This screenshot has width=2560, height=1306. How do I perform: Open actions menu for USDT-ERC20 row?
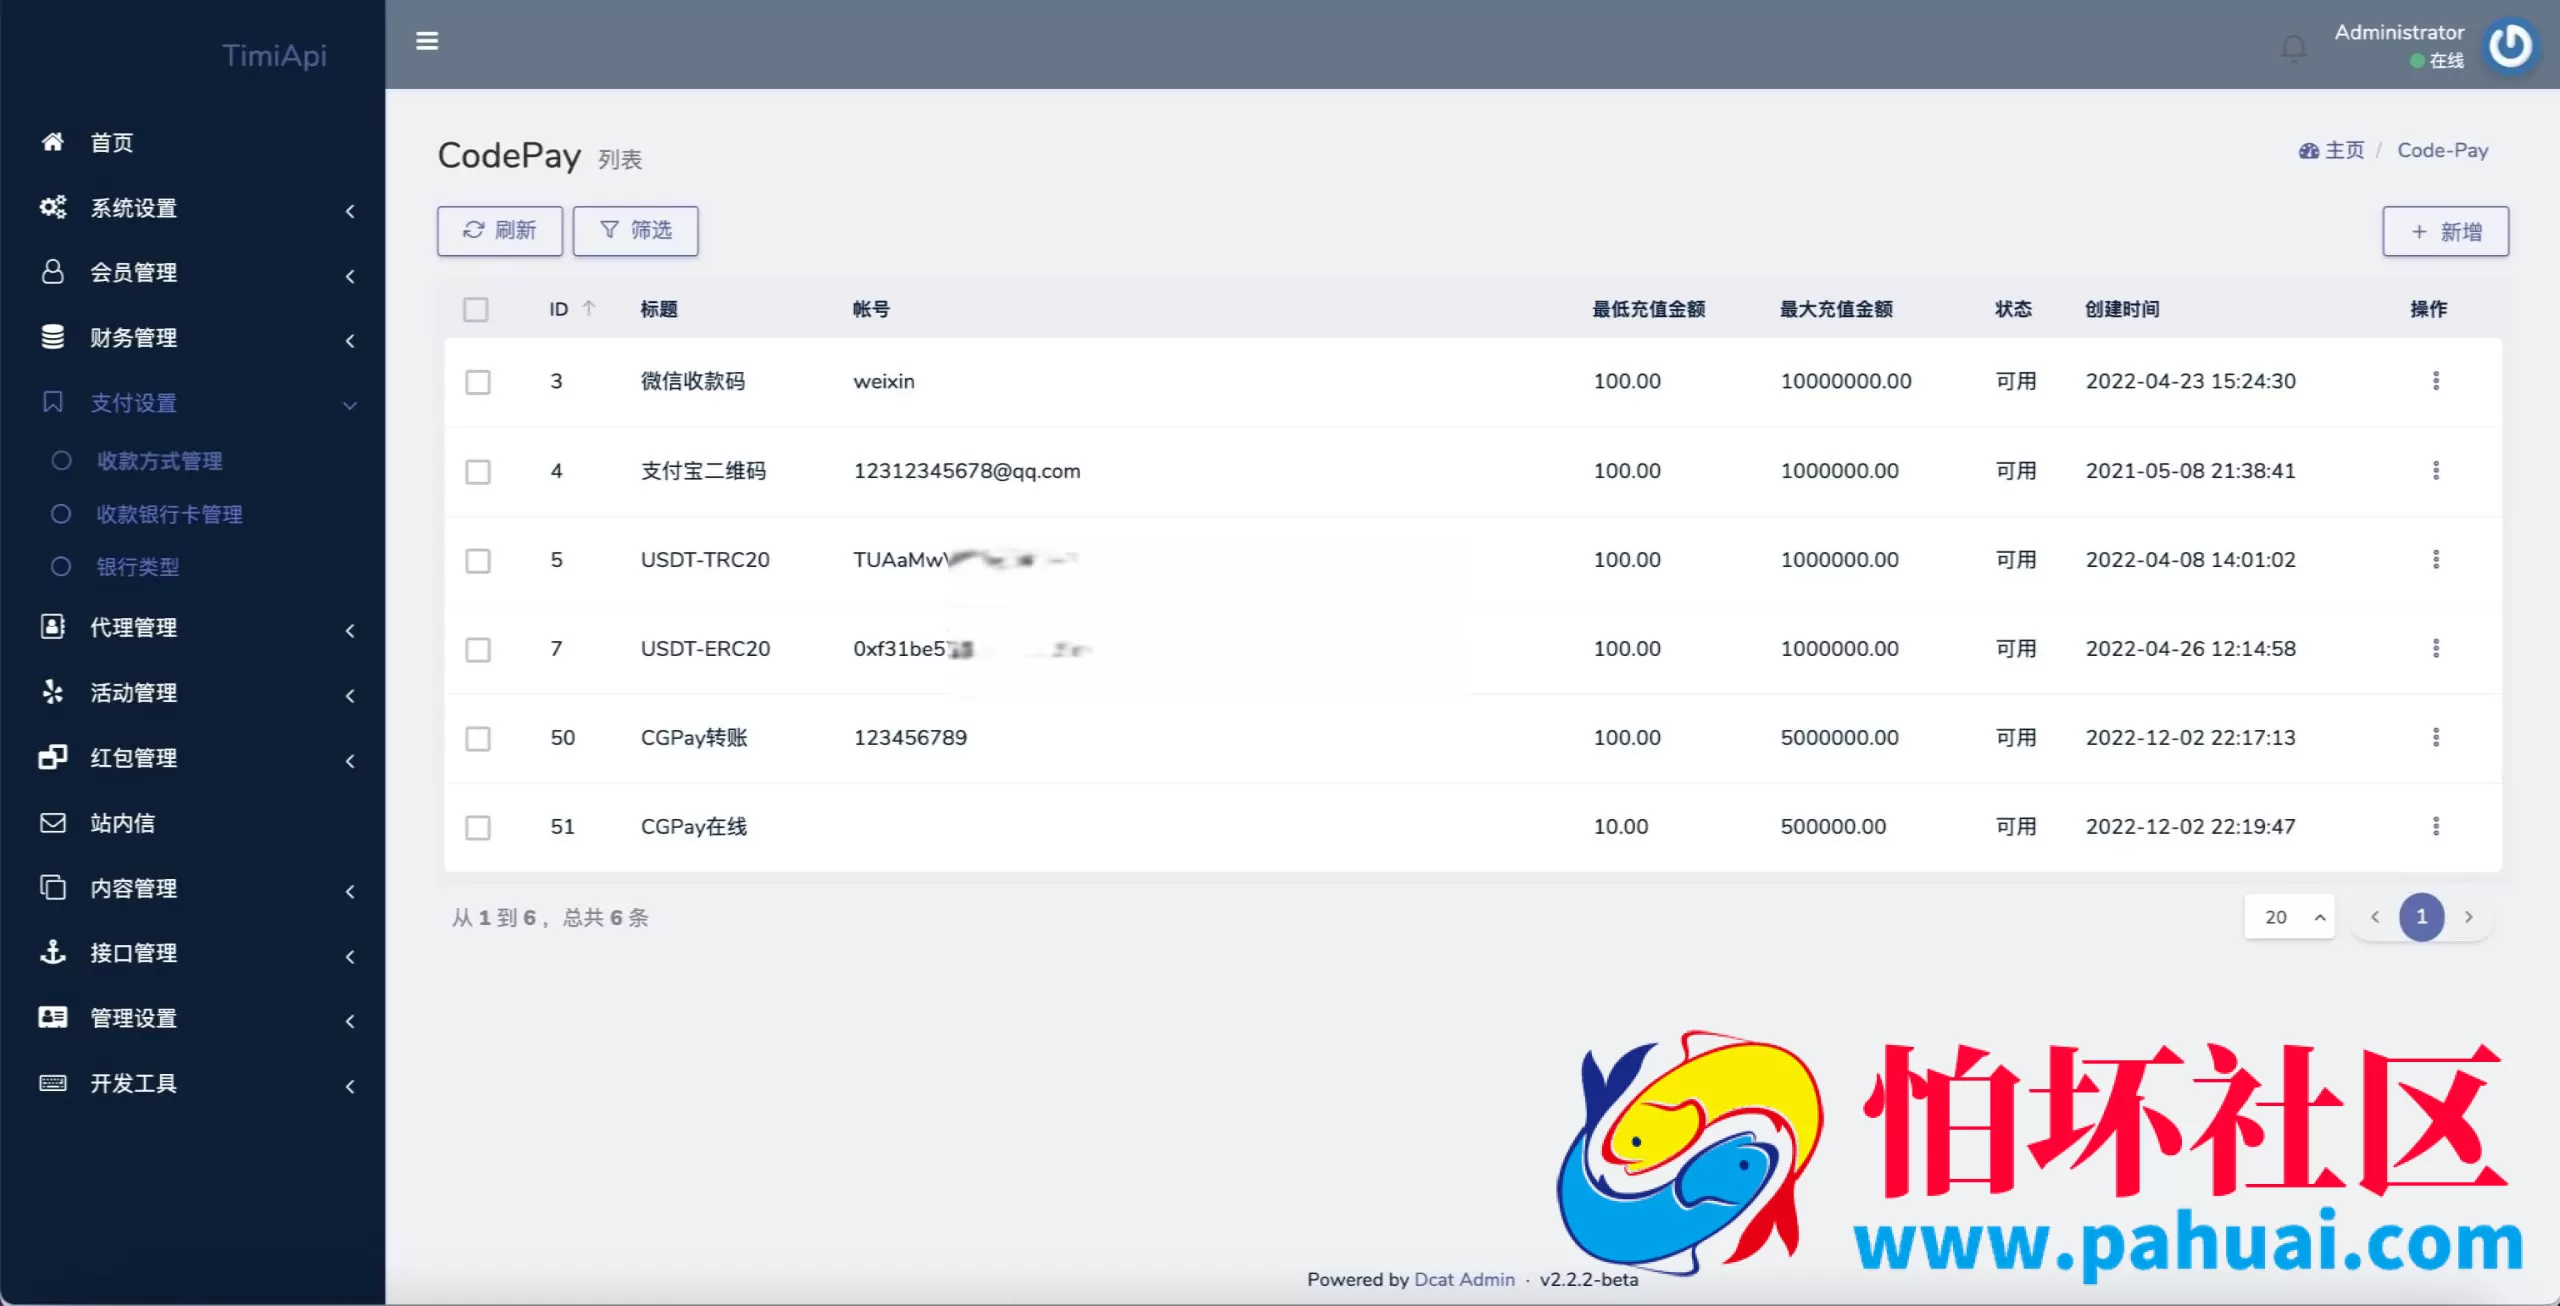point(2436,648)
